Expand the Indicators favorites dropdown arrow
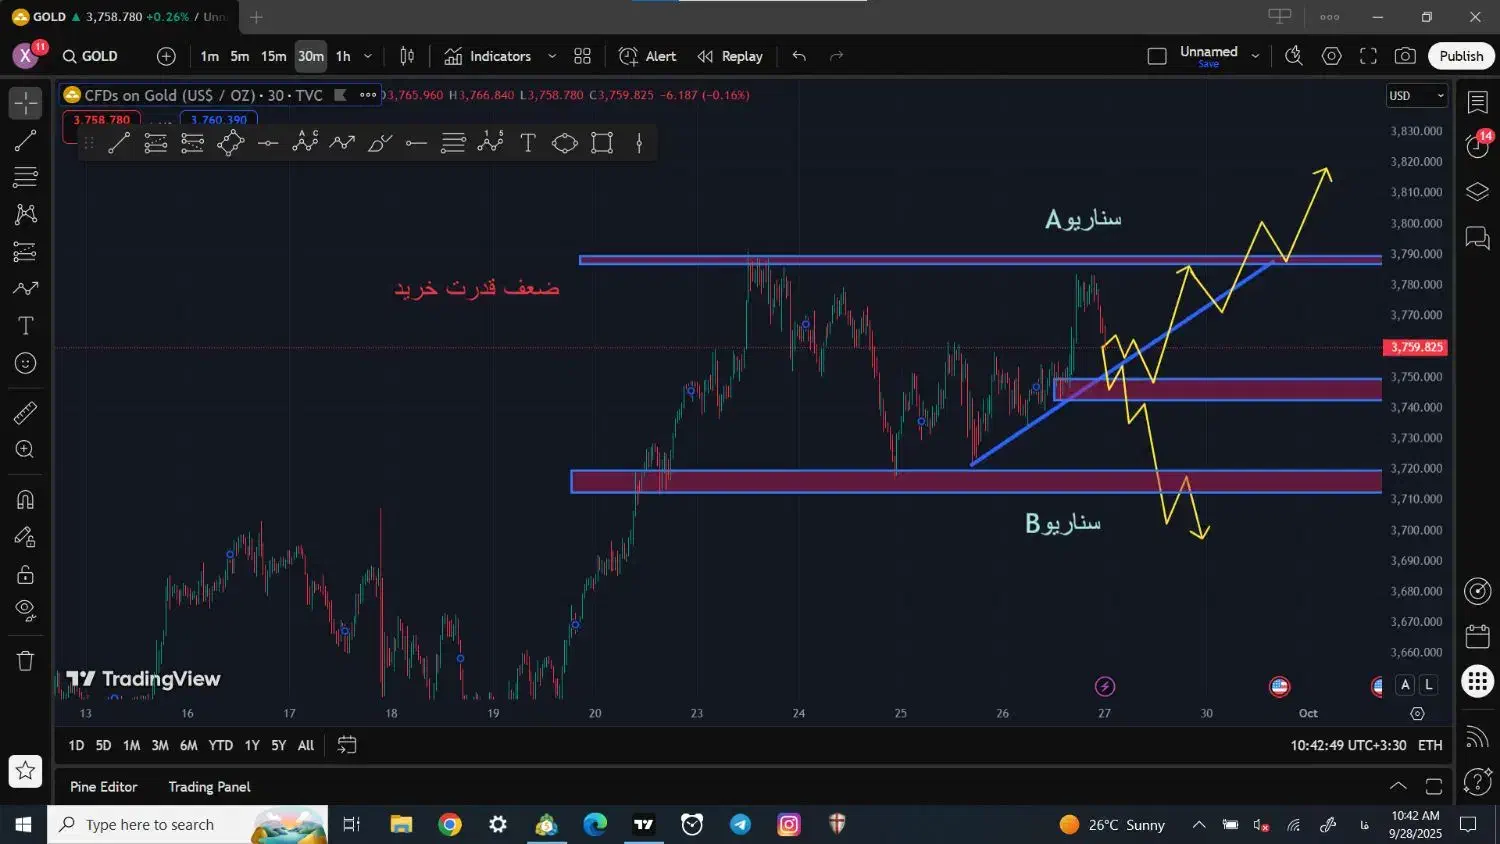Screen dimensions: 1500x844 click(552, 57)
